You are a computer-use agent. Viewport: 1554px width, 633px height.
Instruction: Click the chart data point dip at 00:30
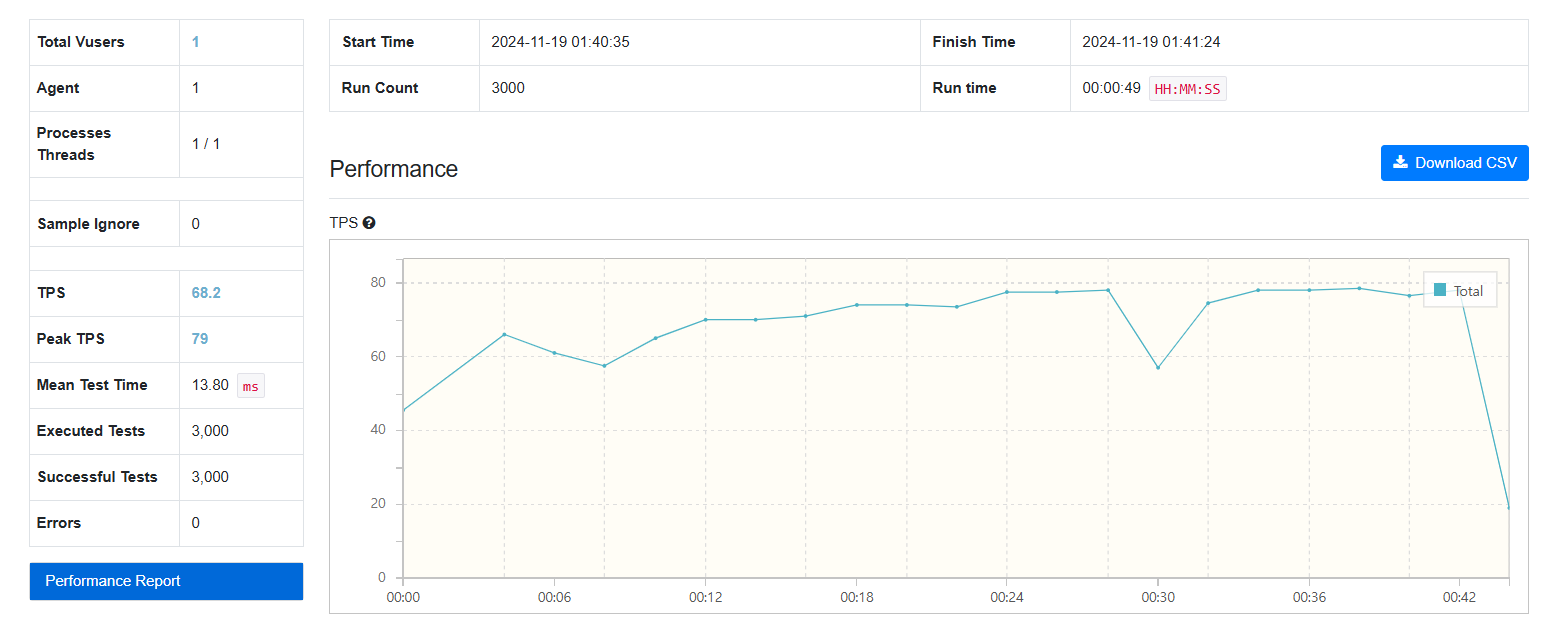point(1158,367)
